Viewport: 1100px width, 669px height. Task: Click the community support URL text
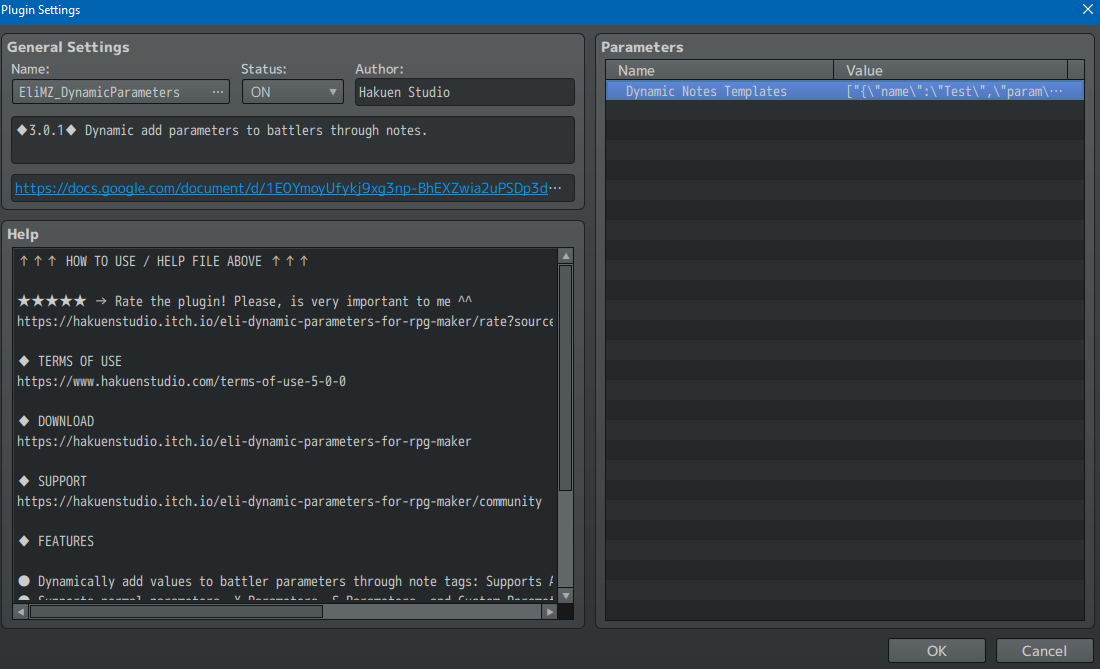(279, 501)
